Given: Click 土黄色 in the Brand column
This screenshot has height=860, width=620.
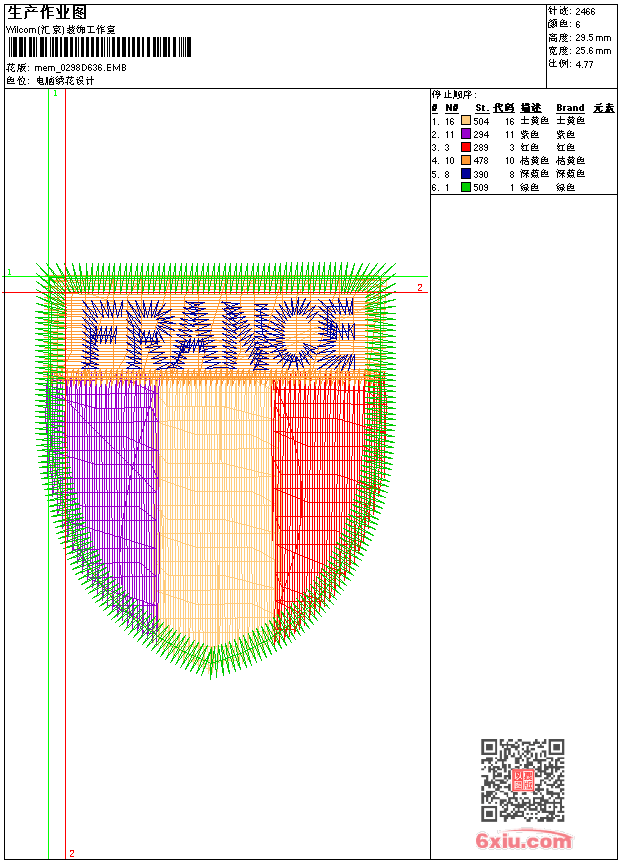Looking at the screenshot, I should click(571, 121).
